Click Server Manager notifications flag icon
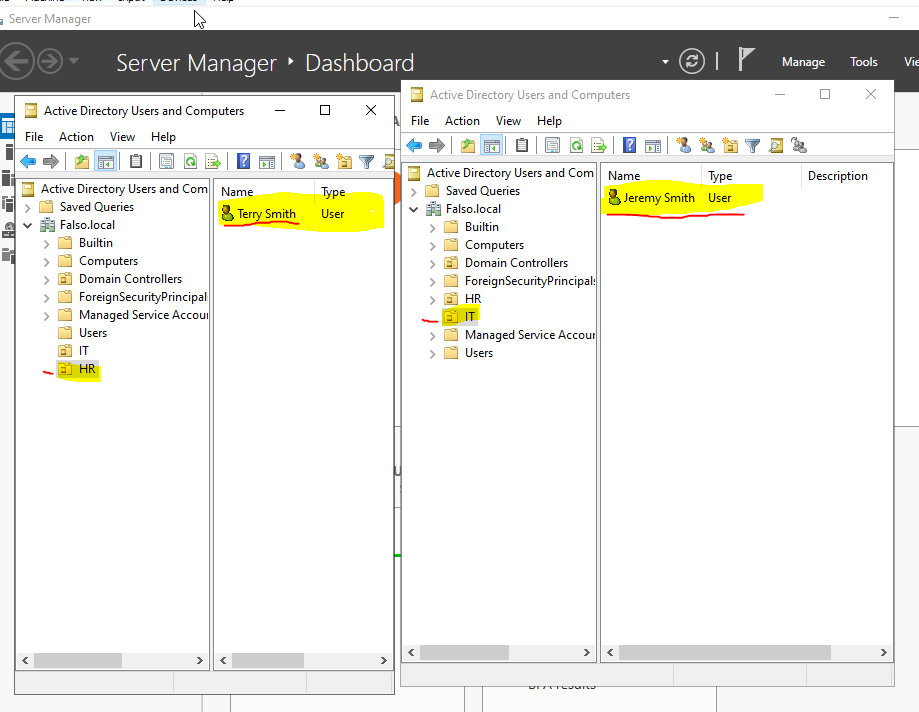919x712 pixels. [x=746, y=59]
